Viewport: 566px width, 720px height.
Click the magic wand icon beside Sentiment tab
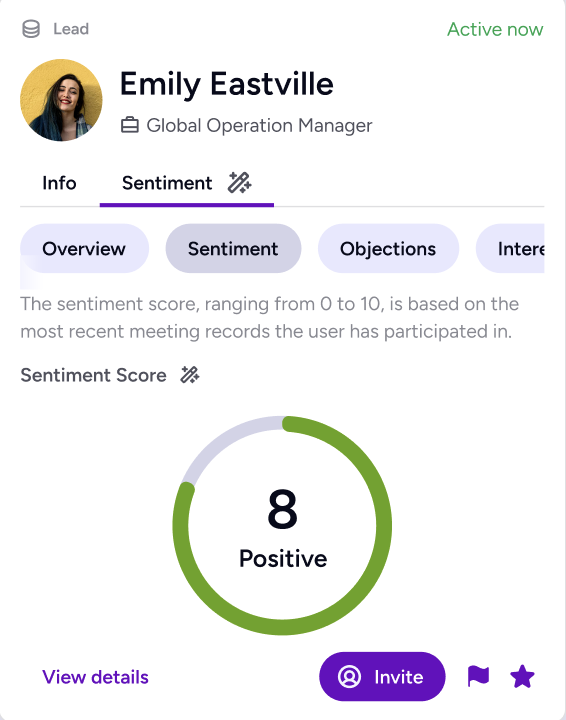[x=240, y=183]
